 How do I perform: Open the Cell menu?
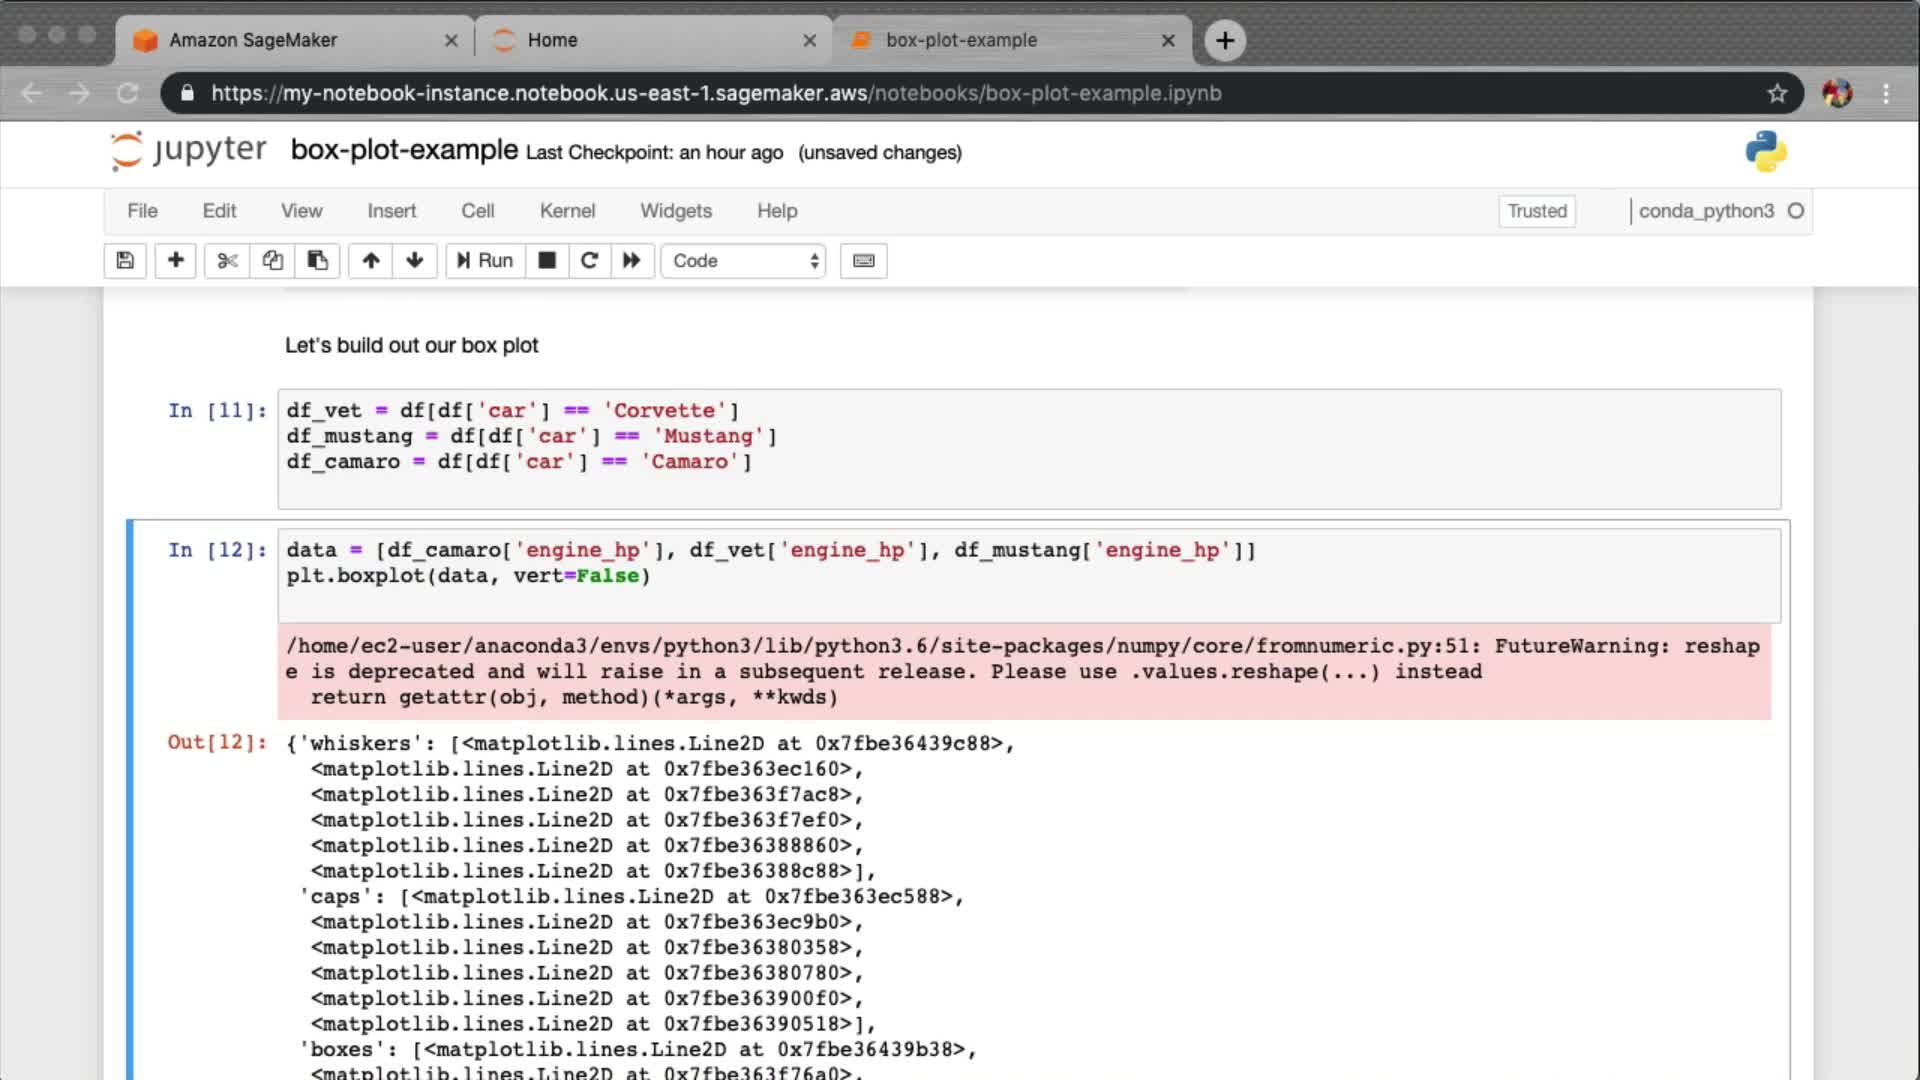(477, 211)
